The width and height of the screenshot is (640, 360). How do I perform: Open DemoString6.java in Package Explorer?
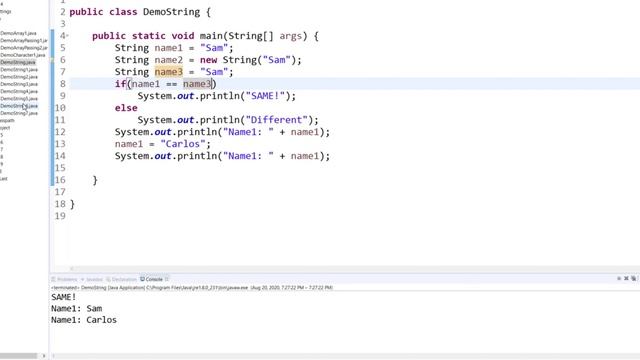click(x=19, y=106)
